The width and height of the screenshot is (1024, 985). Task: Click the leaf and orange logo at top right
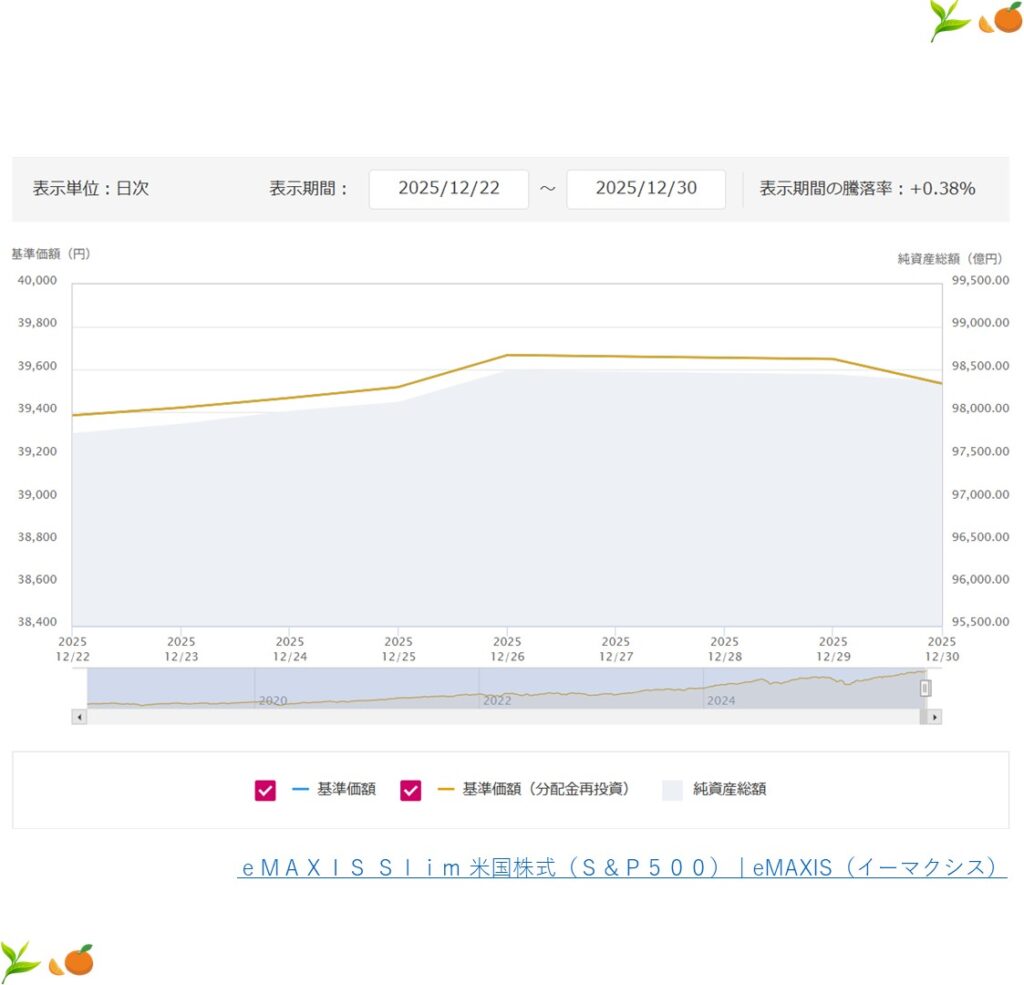975,20
